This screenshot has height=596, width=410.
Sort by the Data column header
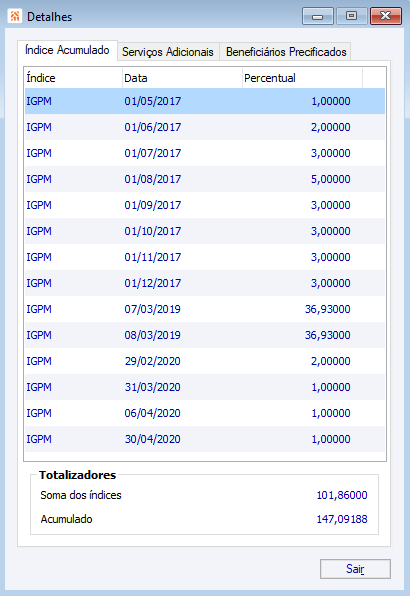tap(182, 78)
